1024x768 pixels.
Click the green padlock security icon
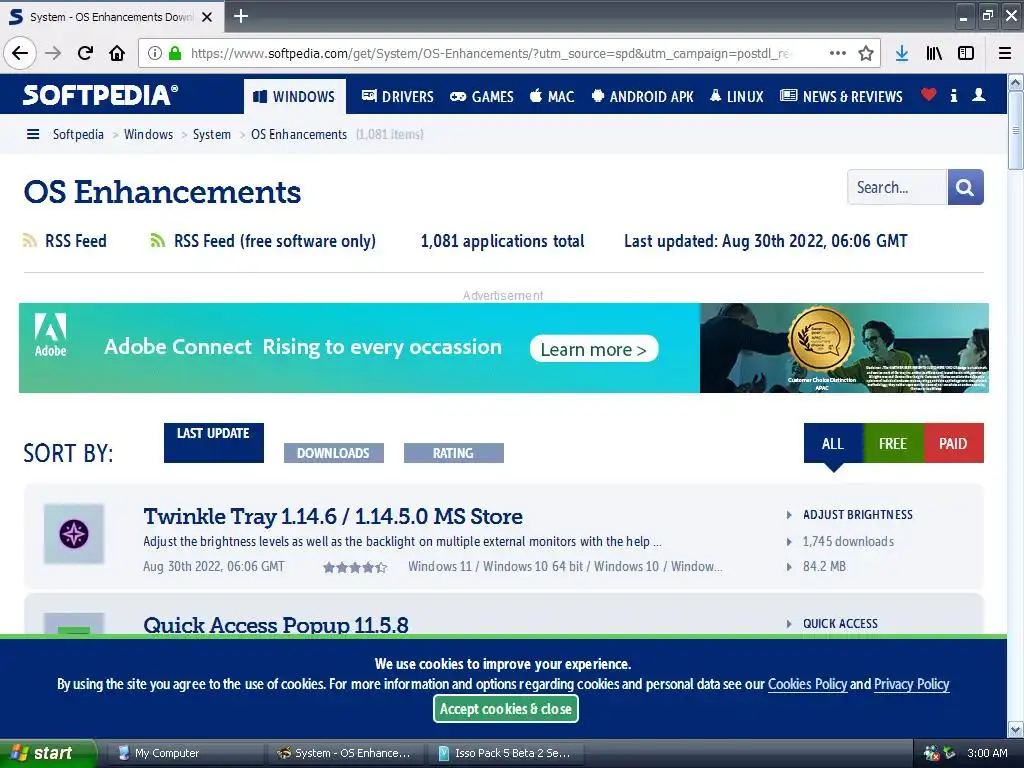pos(175,54)
